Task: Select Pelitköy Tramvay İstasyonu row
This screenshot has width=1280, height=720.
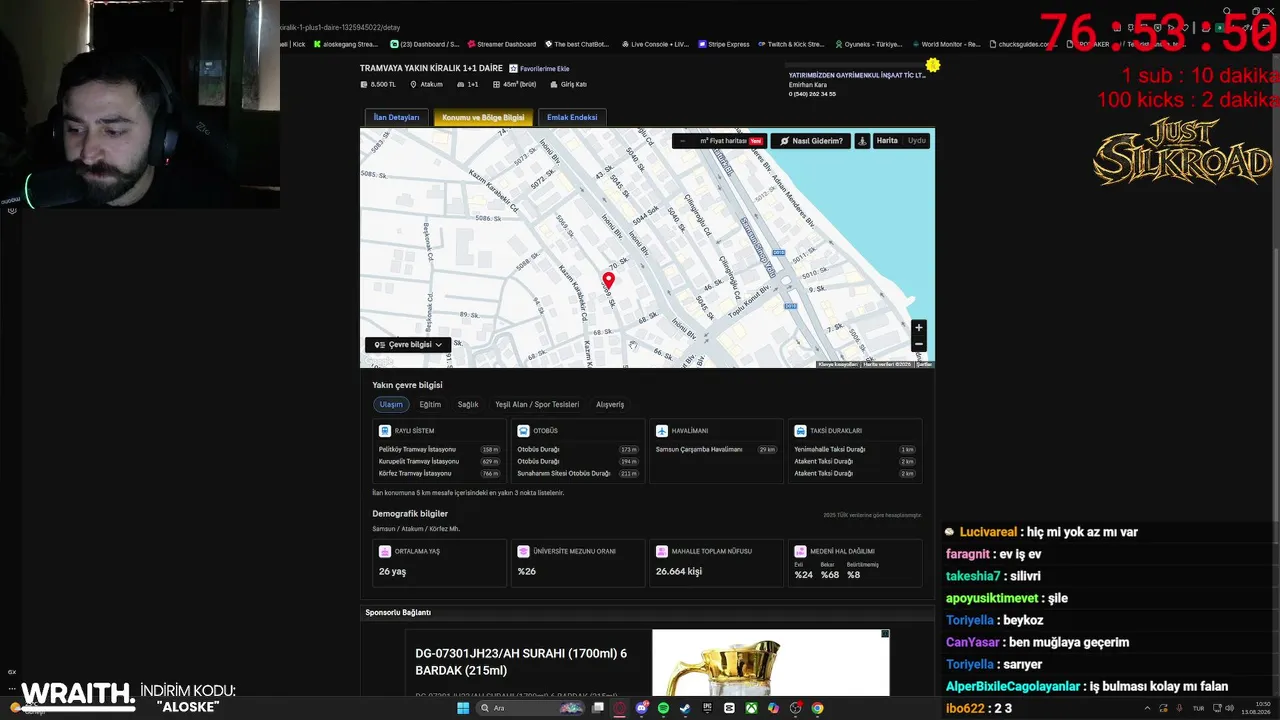Action: [439, 450]
